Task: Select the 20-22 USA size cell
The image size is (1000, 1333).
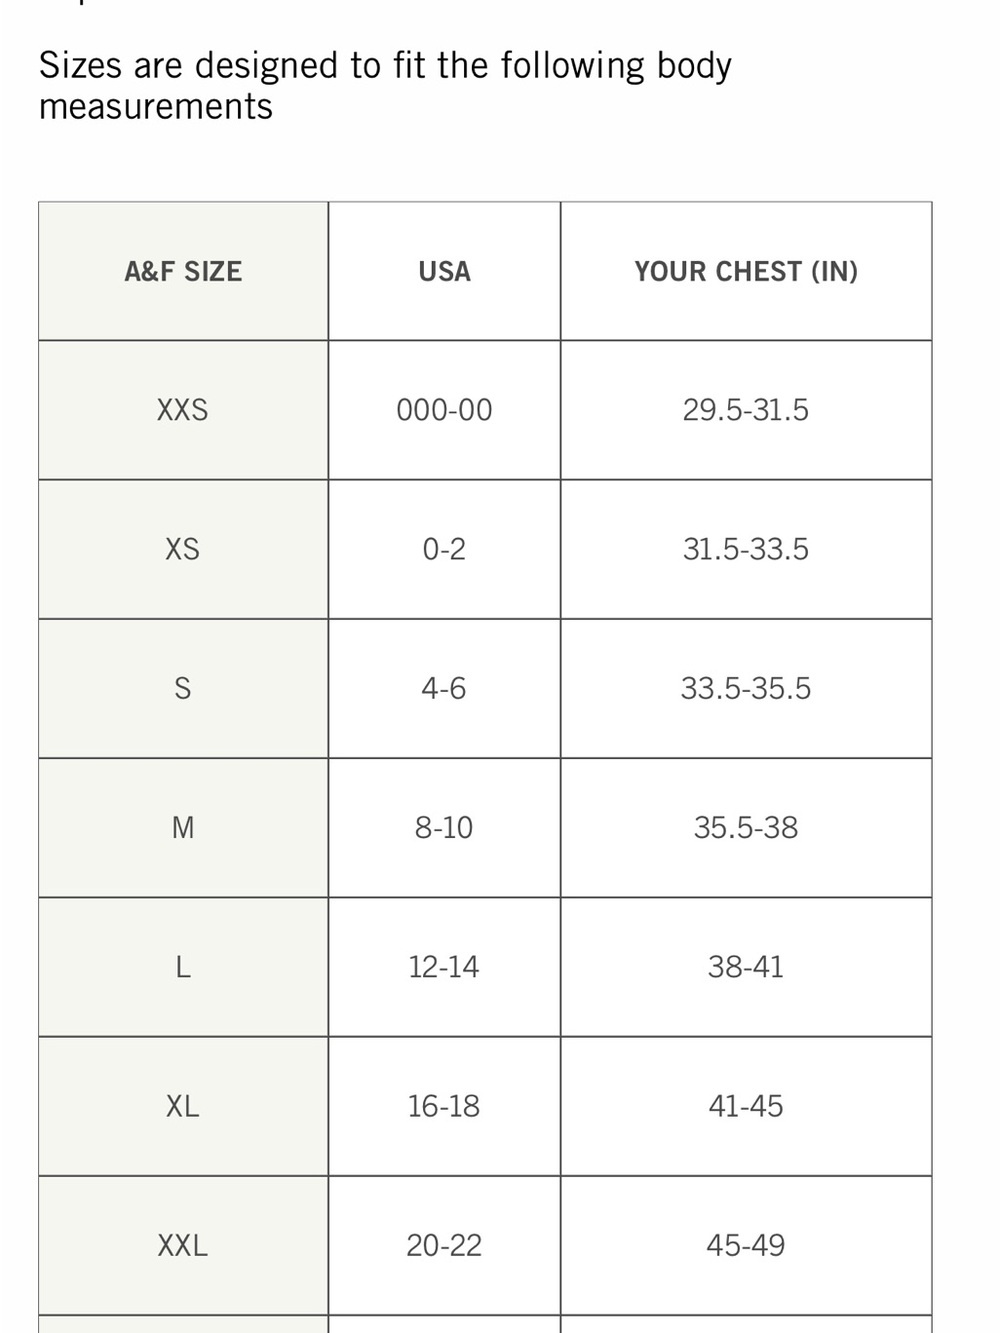Action: pos(444,1245)
